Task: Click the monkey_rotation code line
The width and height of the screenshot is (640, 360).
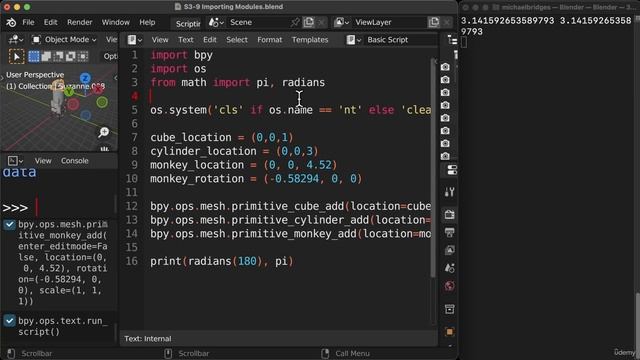Action: 256,179
